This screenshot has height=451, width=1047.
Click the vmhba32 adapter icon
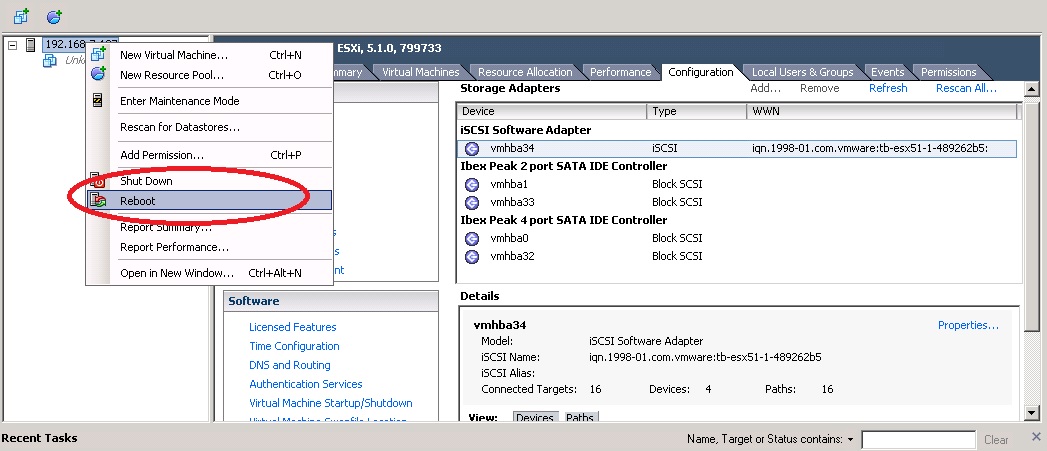click(x=472, y=256)
